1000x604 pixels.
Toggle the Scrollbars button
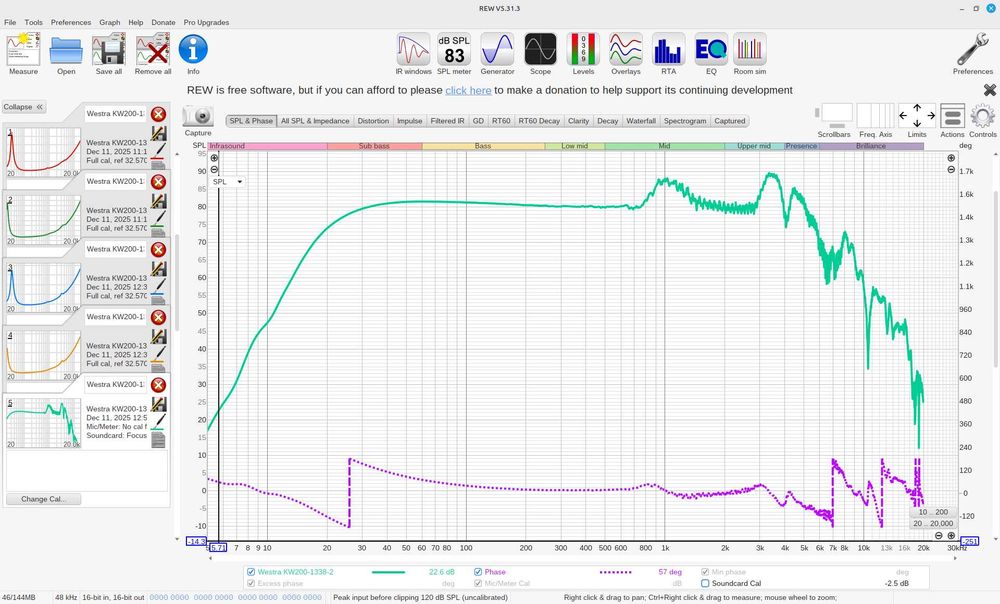pos(834,116)
